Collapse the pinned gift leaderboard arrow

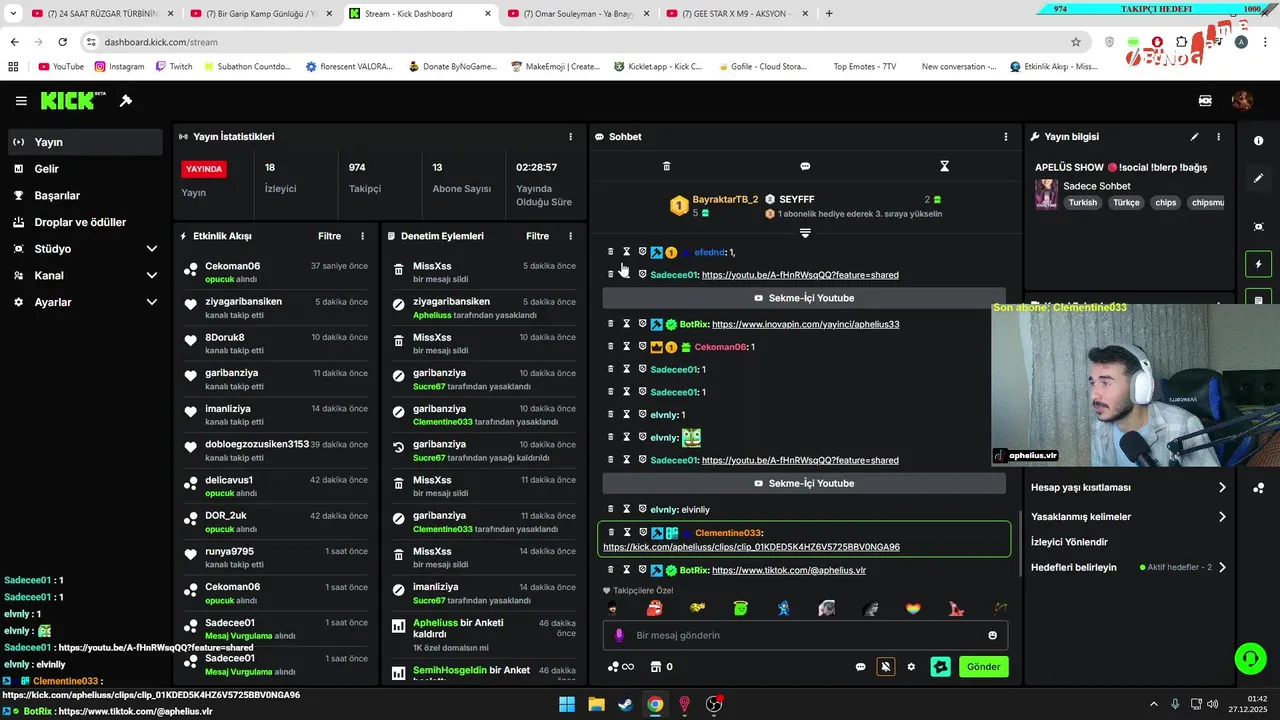(805, 233)
